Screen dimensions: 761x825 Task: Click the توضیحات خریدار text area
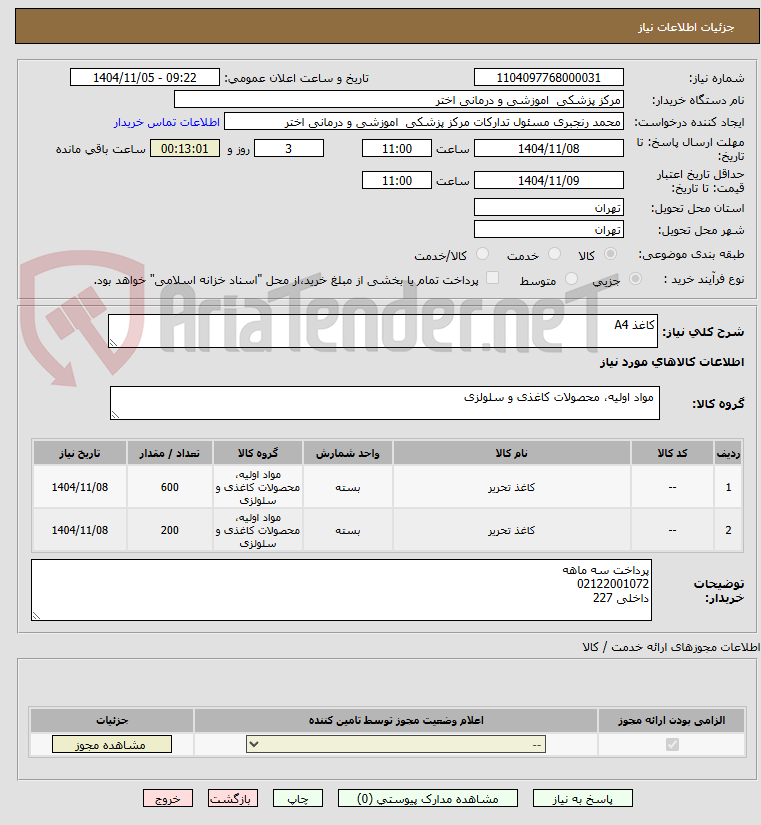[x=342, y=590]
